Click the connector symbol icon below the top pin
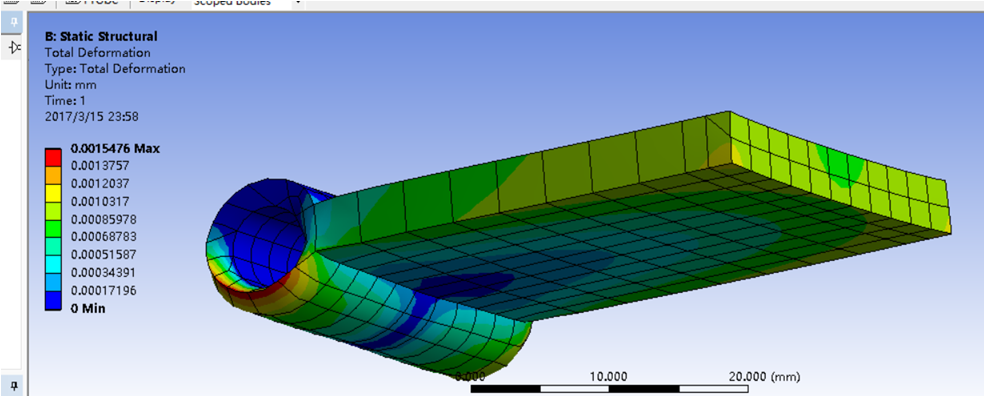Screen dimensions: 985x397 (14, 48)
